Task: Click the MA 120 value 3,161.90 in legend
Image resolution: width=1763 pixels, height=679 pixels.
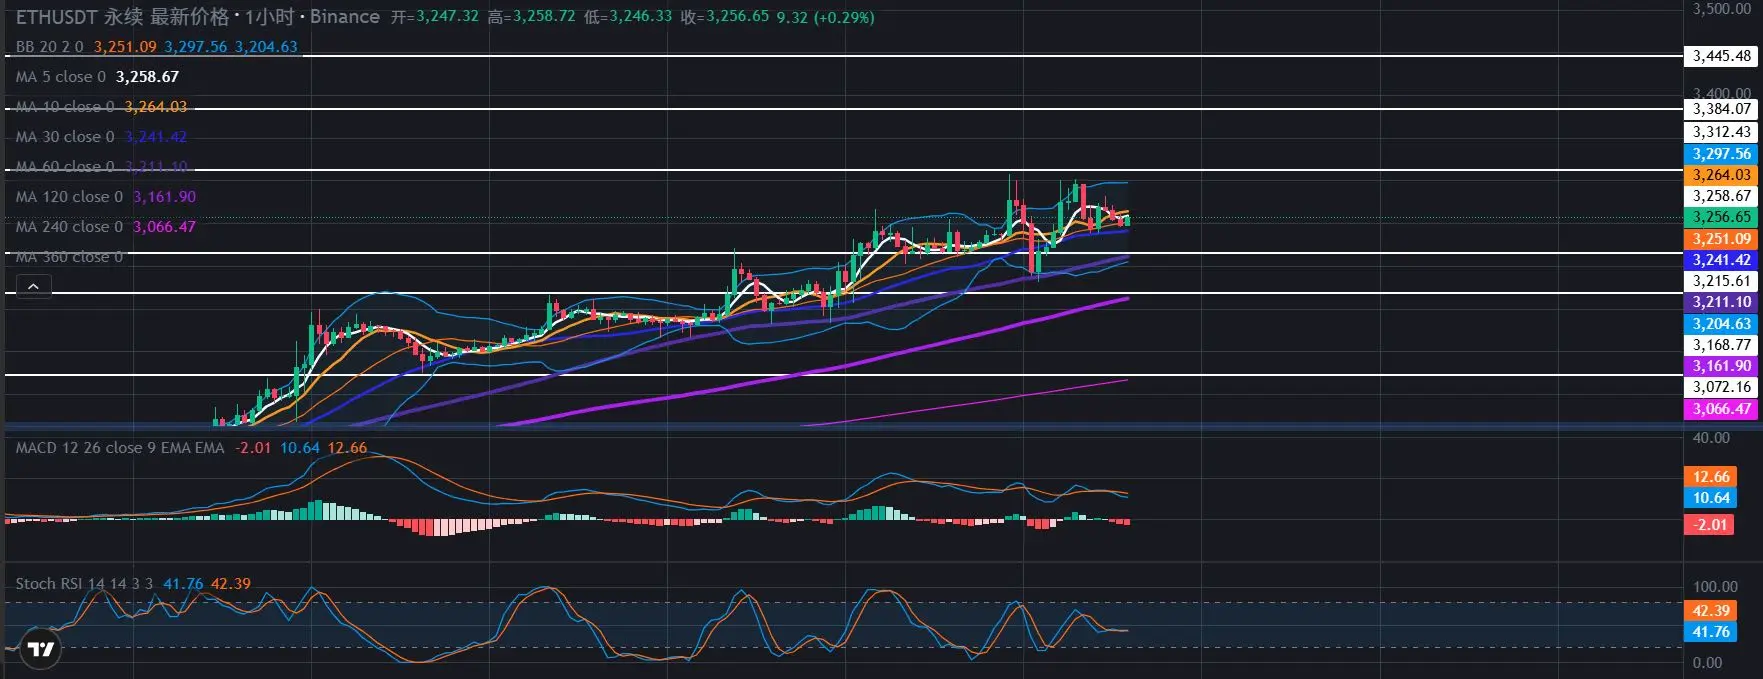Action: point(164,197)
